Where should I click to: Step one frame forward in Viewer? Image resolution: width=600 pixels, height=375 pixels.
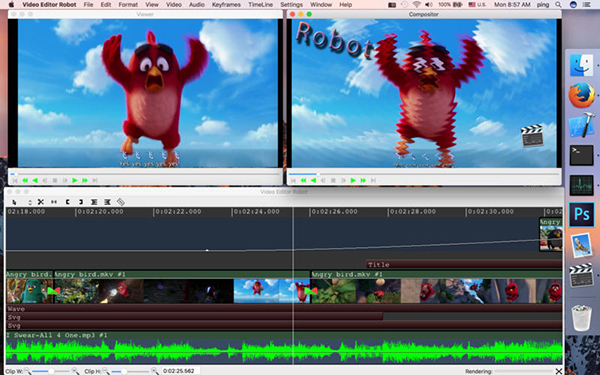(65, 180)
